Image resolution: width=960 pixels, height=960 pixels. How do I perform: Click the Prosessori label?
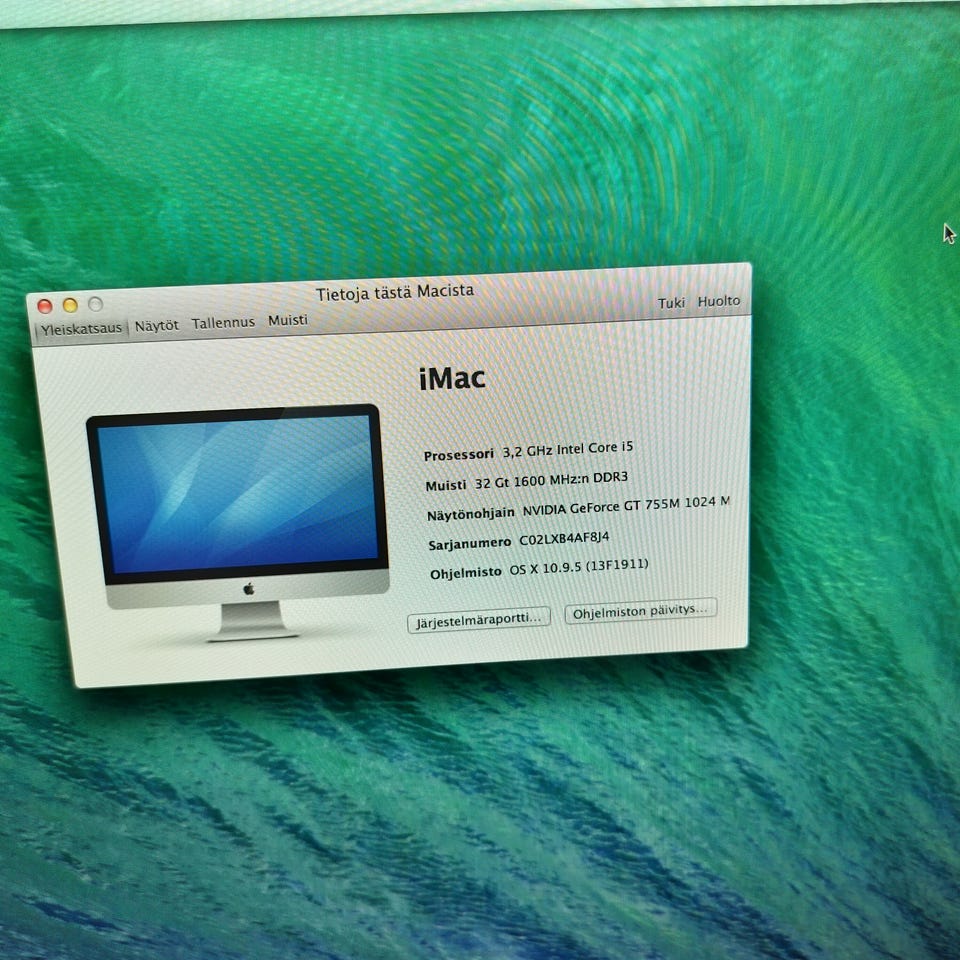(x=459, y=455)
